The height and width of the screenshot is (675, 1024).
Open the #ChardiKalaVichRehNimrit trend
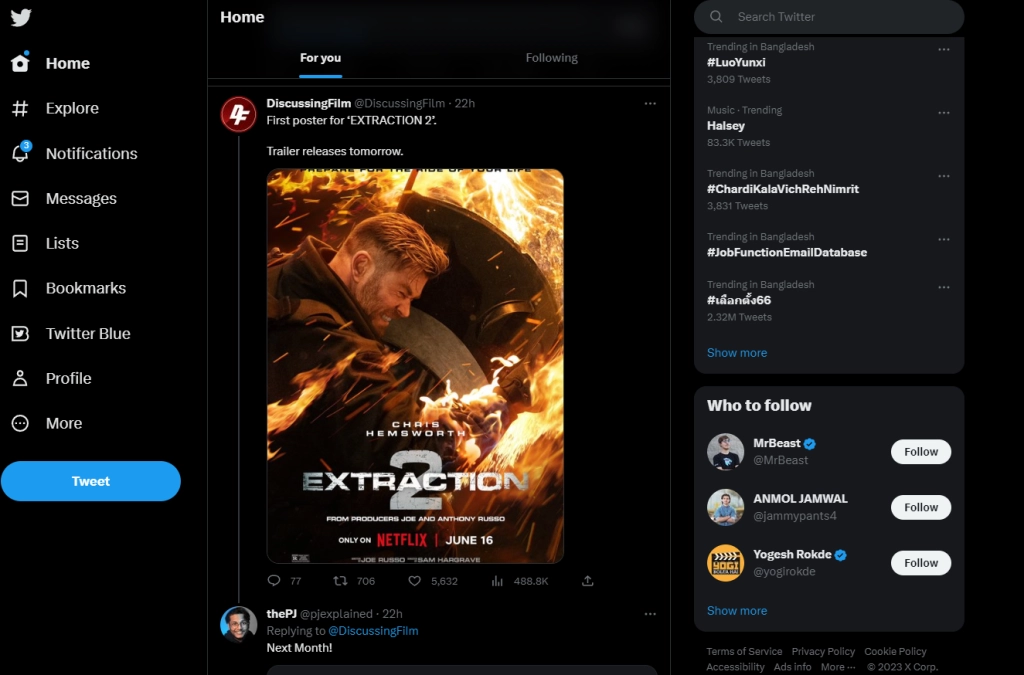click(782, 189)
